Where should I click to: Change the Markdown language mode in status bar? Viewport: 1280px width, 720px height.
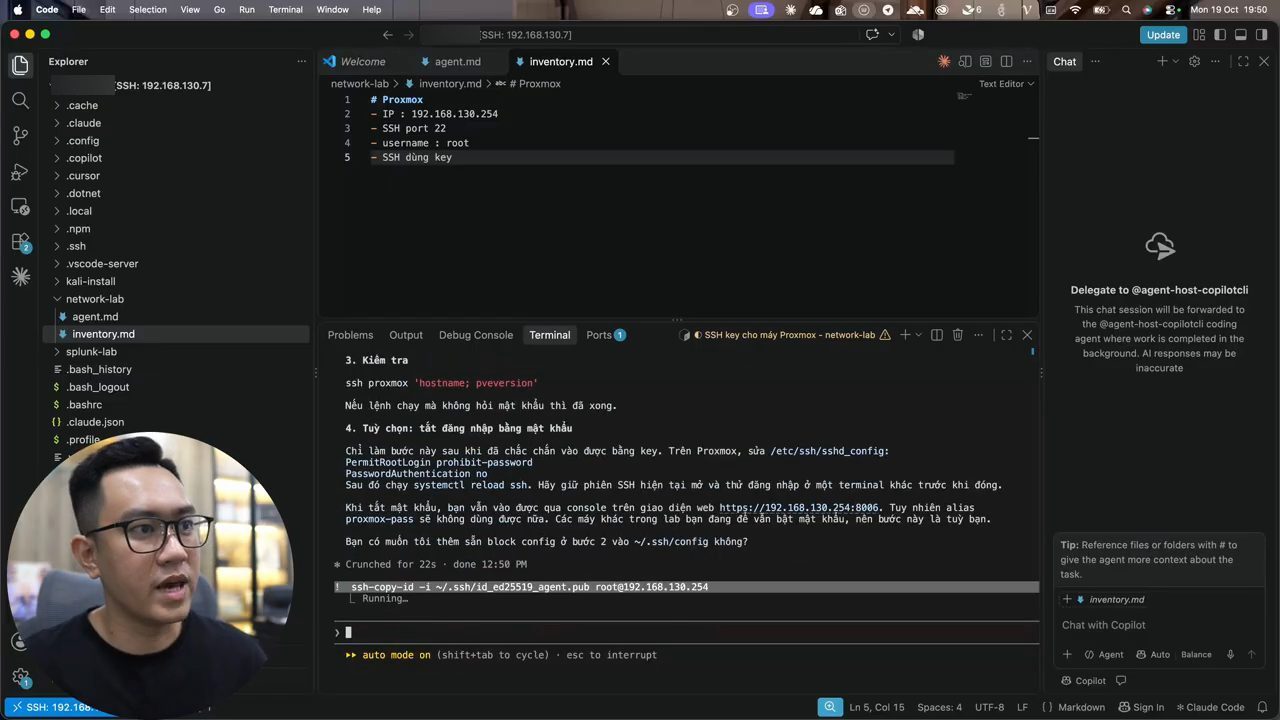click(1081, 707)
